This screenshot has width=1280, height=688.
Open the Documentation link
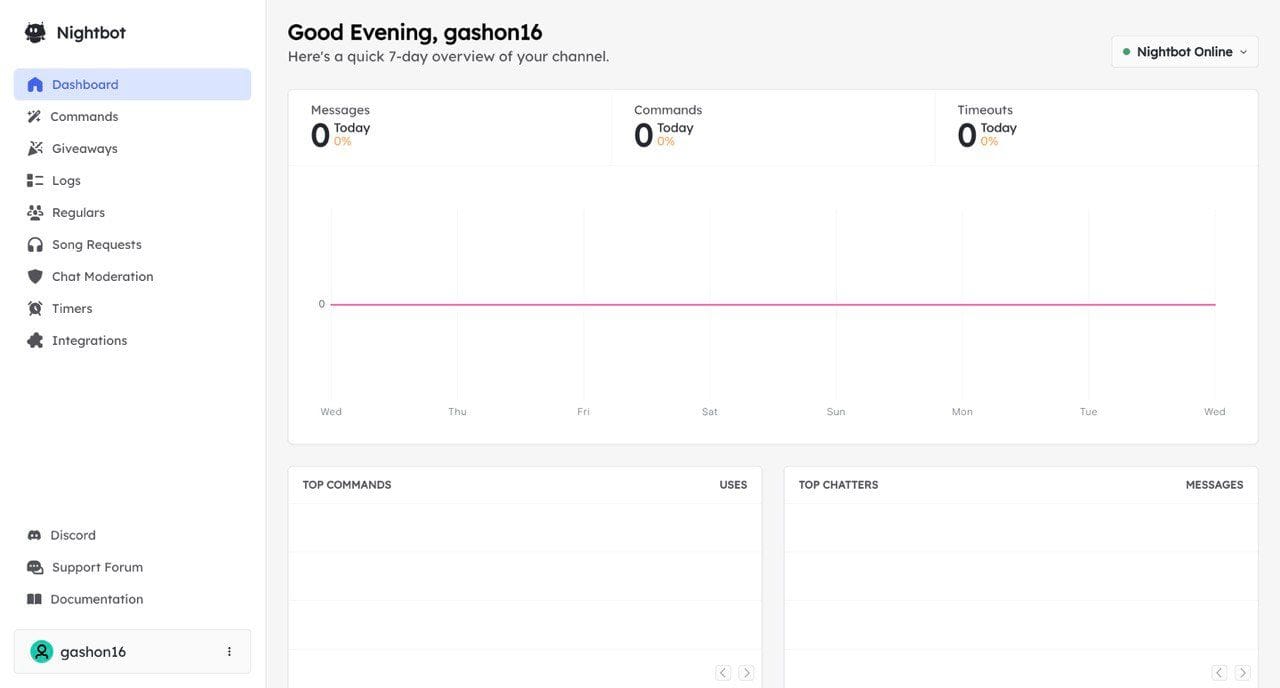point(97,599)
